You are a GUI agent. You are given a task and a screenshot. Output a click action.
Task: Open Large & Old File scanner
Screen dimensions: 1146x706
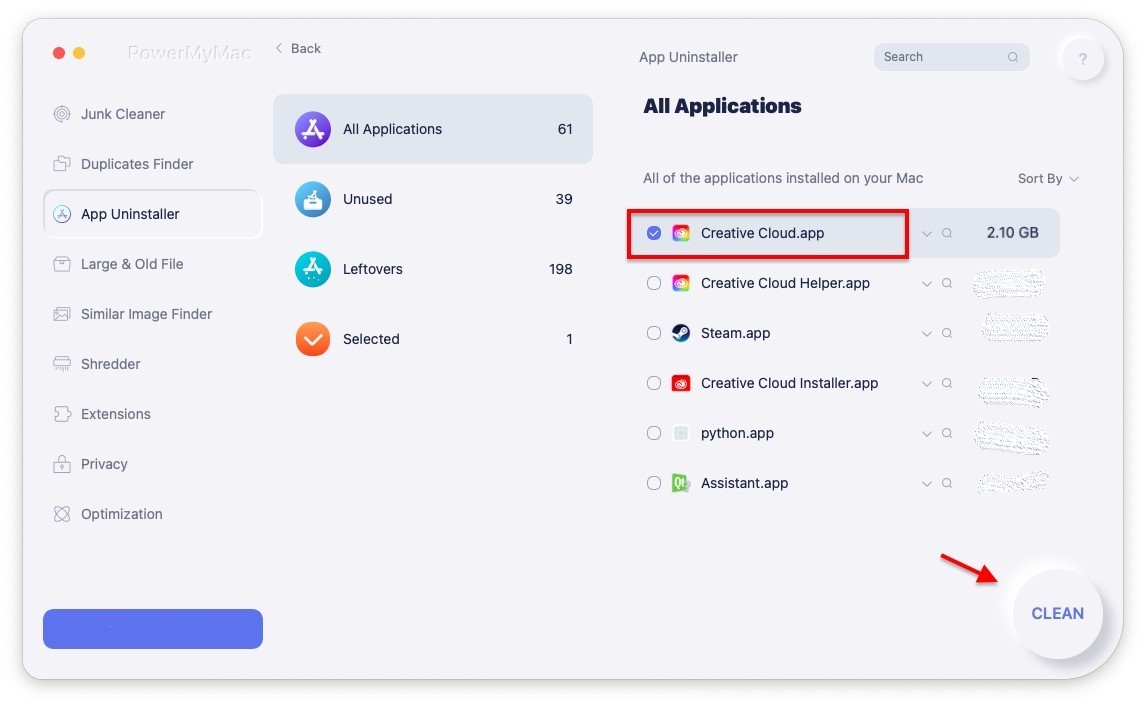click(x=132, y=263)
